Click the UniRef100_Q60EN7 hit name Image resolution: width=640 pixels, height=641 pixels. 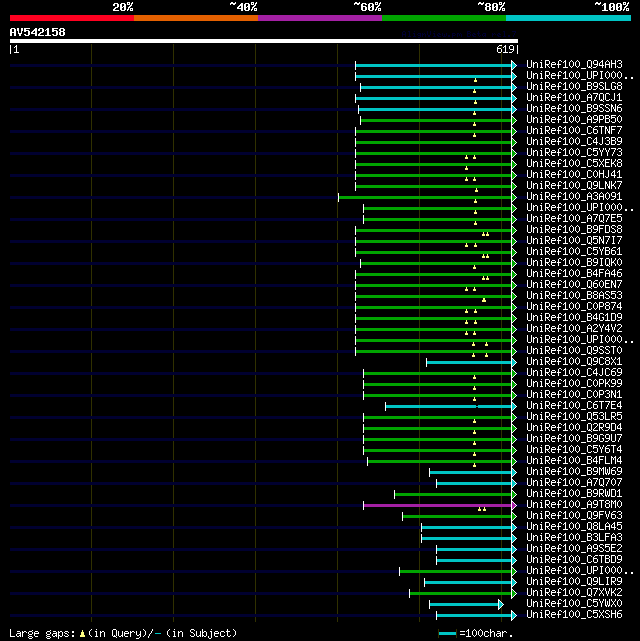click(574, 285)
